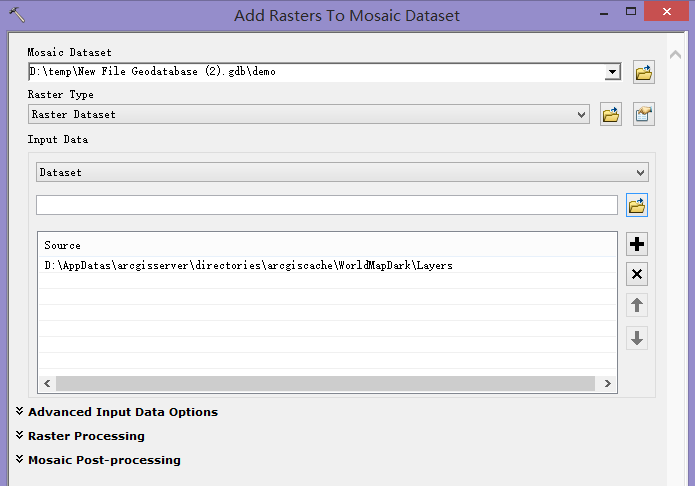This screenshot has width=695, height=486.
Task: Maximize the Add Rasters dialog
Action: pyautogui.click(x=631, y=12)
